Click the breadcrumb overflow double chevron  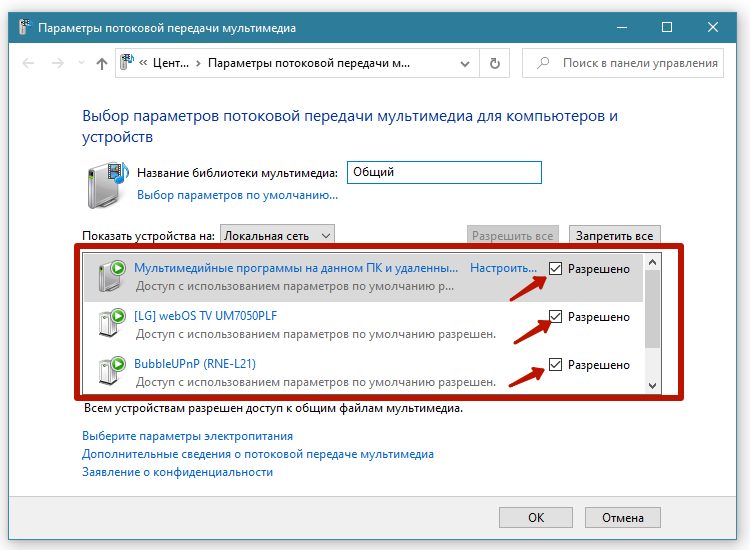[143, 63]
